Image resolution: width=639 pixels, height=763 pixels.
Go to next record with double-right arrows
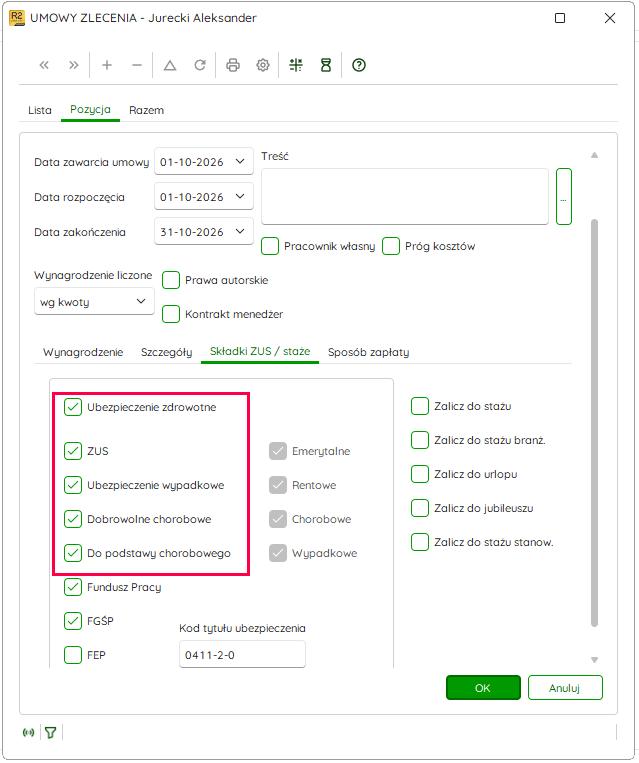click(x=73, y=65)
